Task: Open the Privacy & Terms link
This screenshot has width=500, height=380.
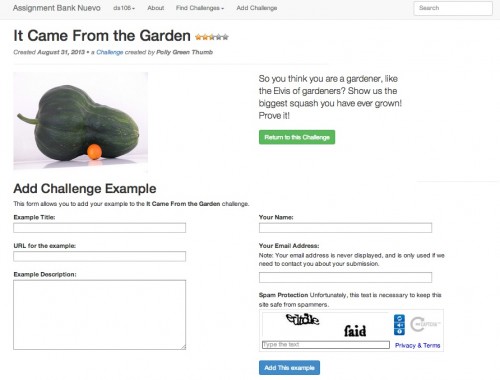Action: pyautogui.click(x=417, y=345)
